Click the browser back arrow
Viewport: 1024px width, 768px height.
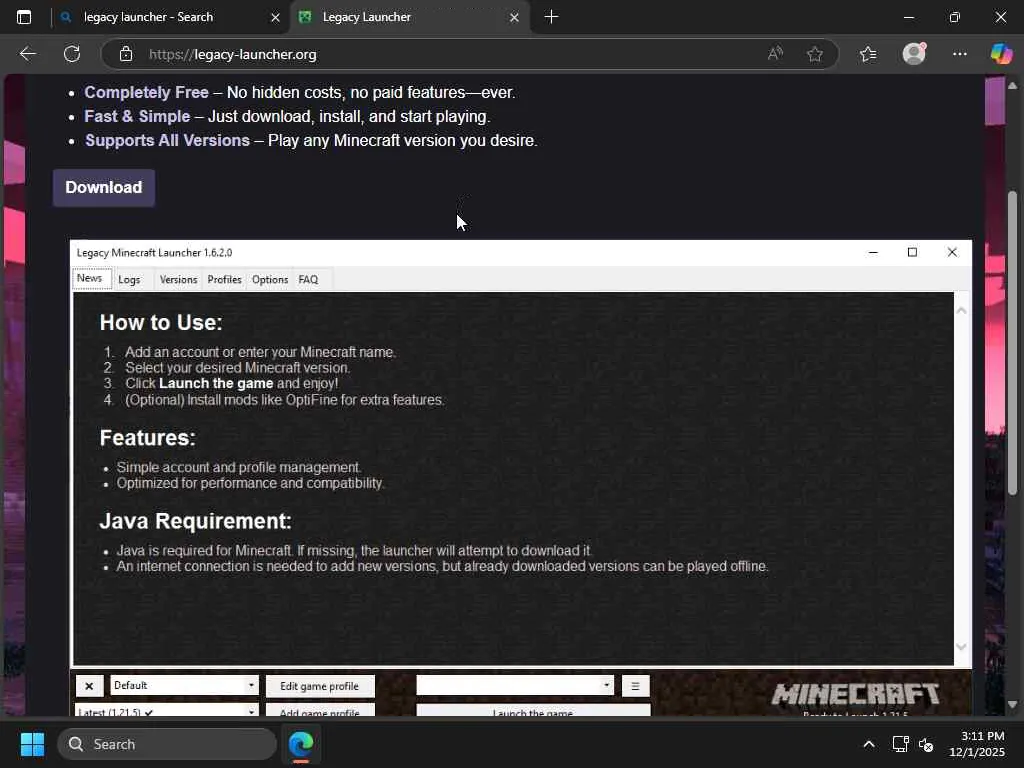tap(27, 54)
